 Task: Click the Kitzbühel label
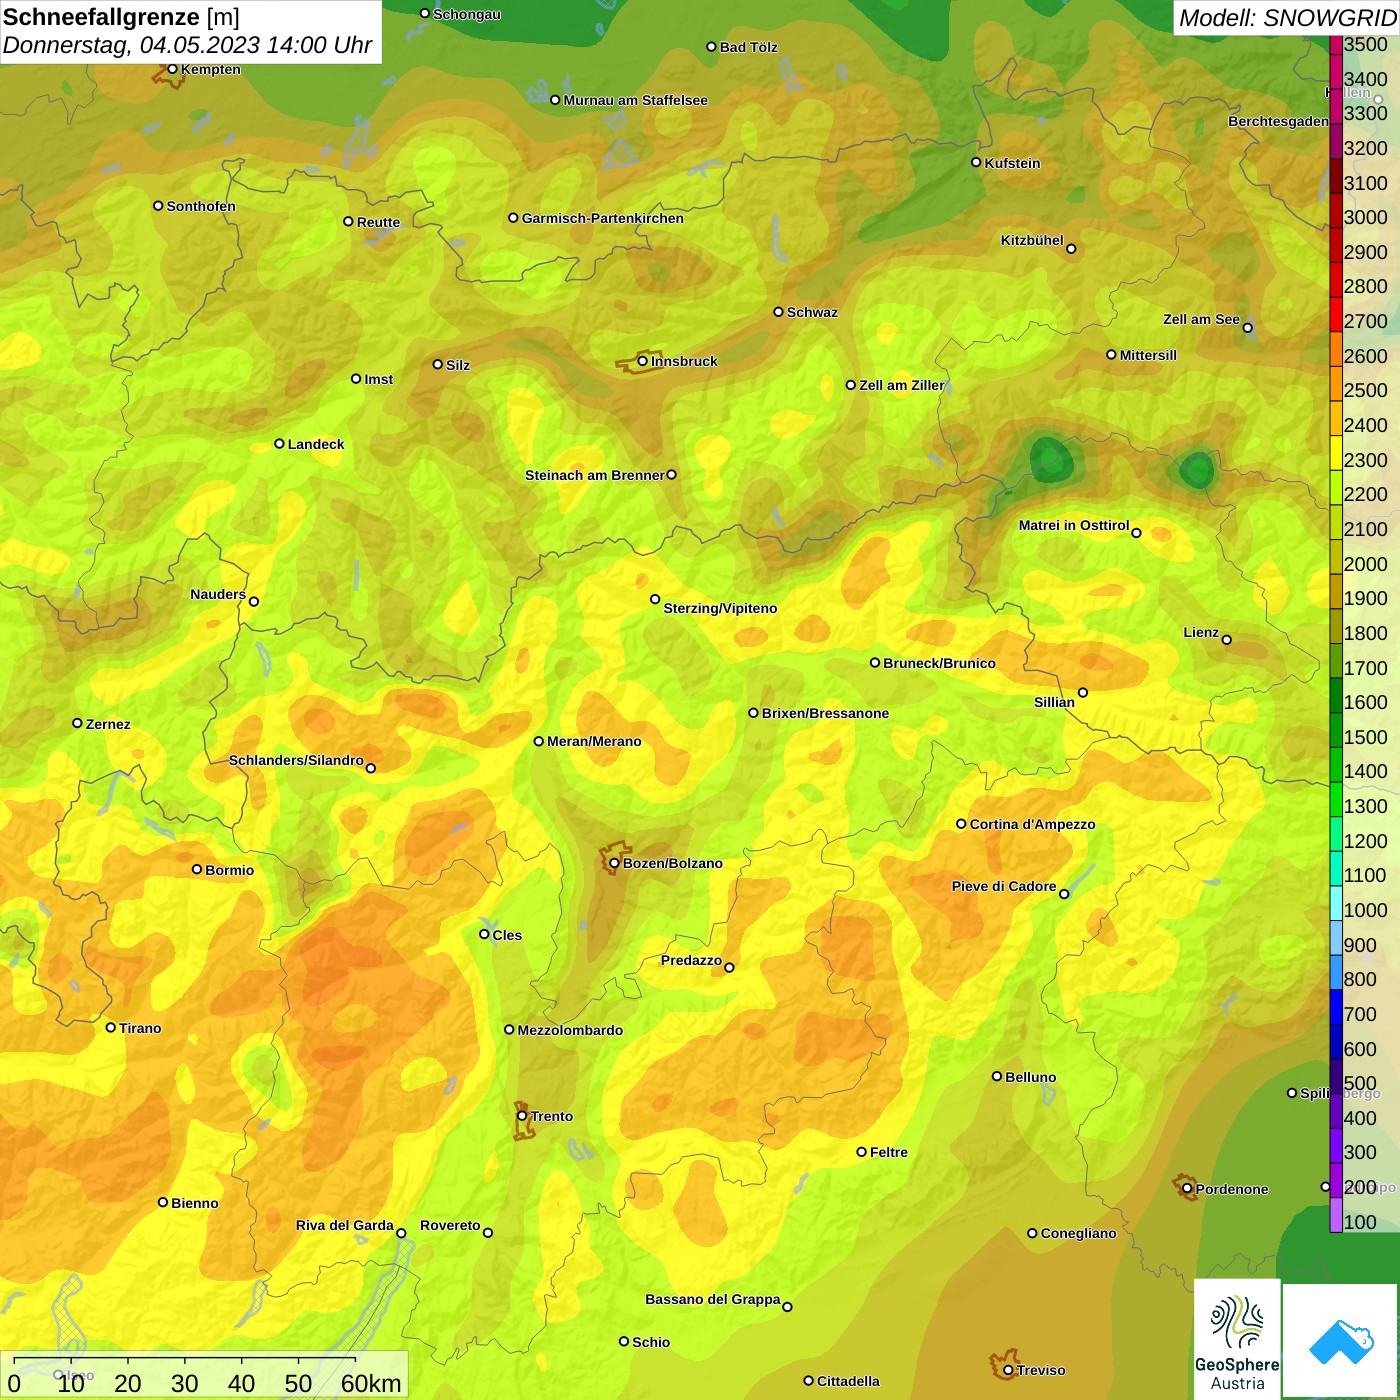(1032, 240)
